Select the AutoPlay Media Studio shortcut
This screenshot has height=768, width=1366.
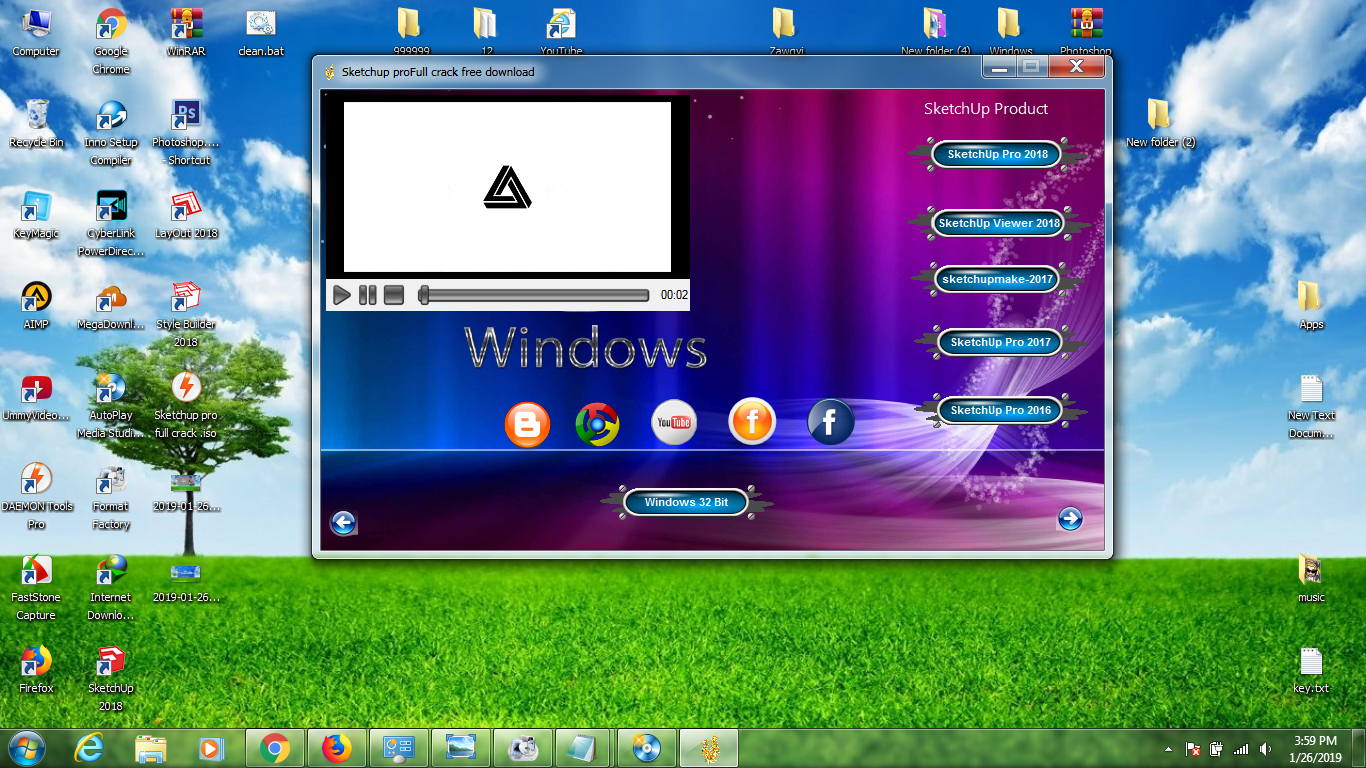(x=111, y=405)
